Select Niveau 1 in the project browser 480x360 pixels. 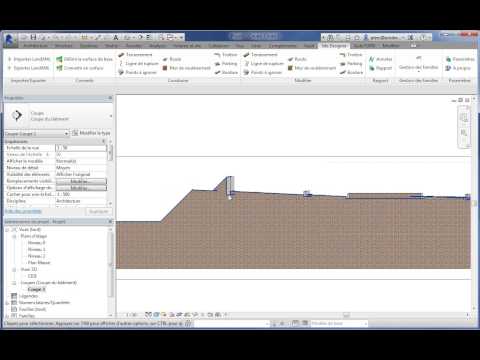[x=36, y=249]
